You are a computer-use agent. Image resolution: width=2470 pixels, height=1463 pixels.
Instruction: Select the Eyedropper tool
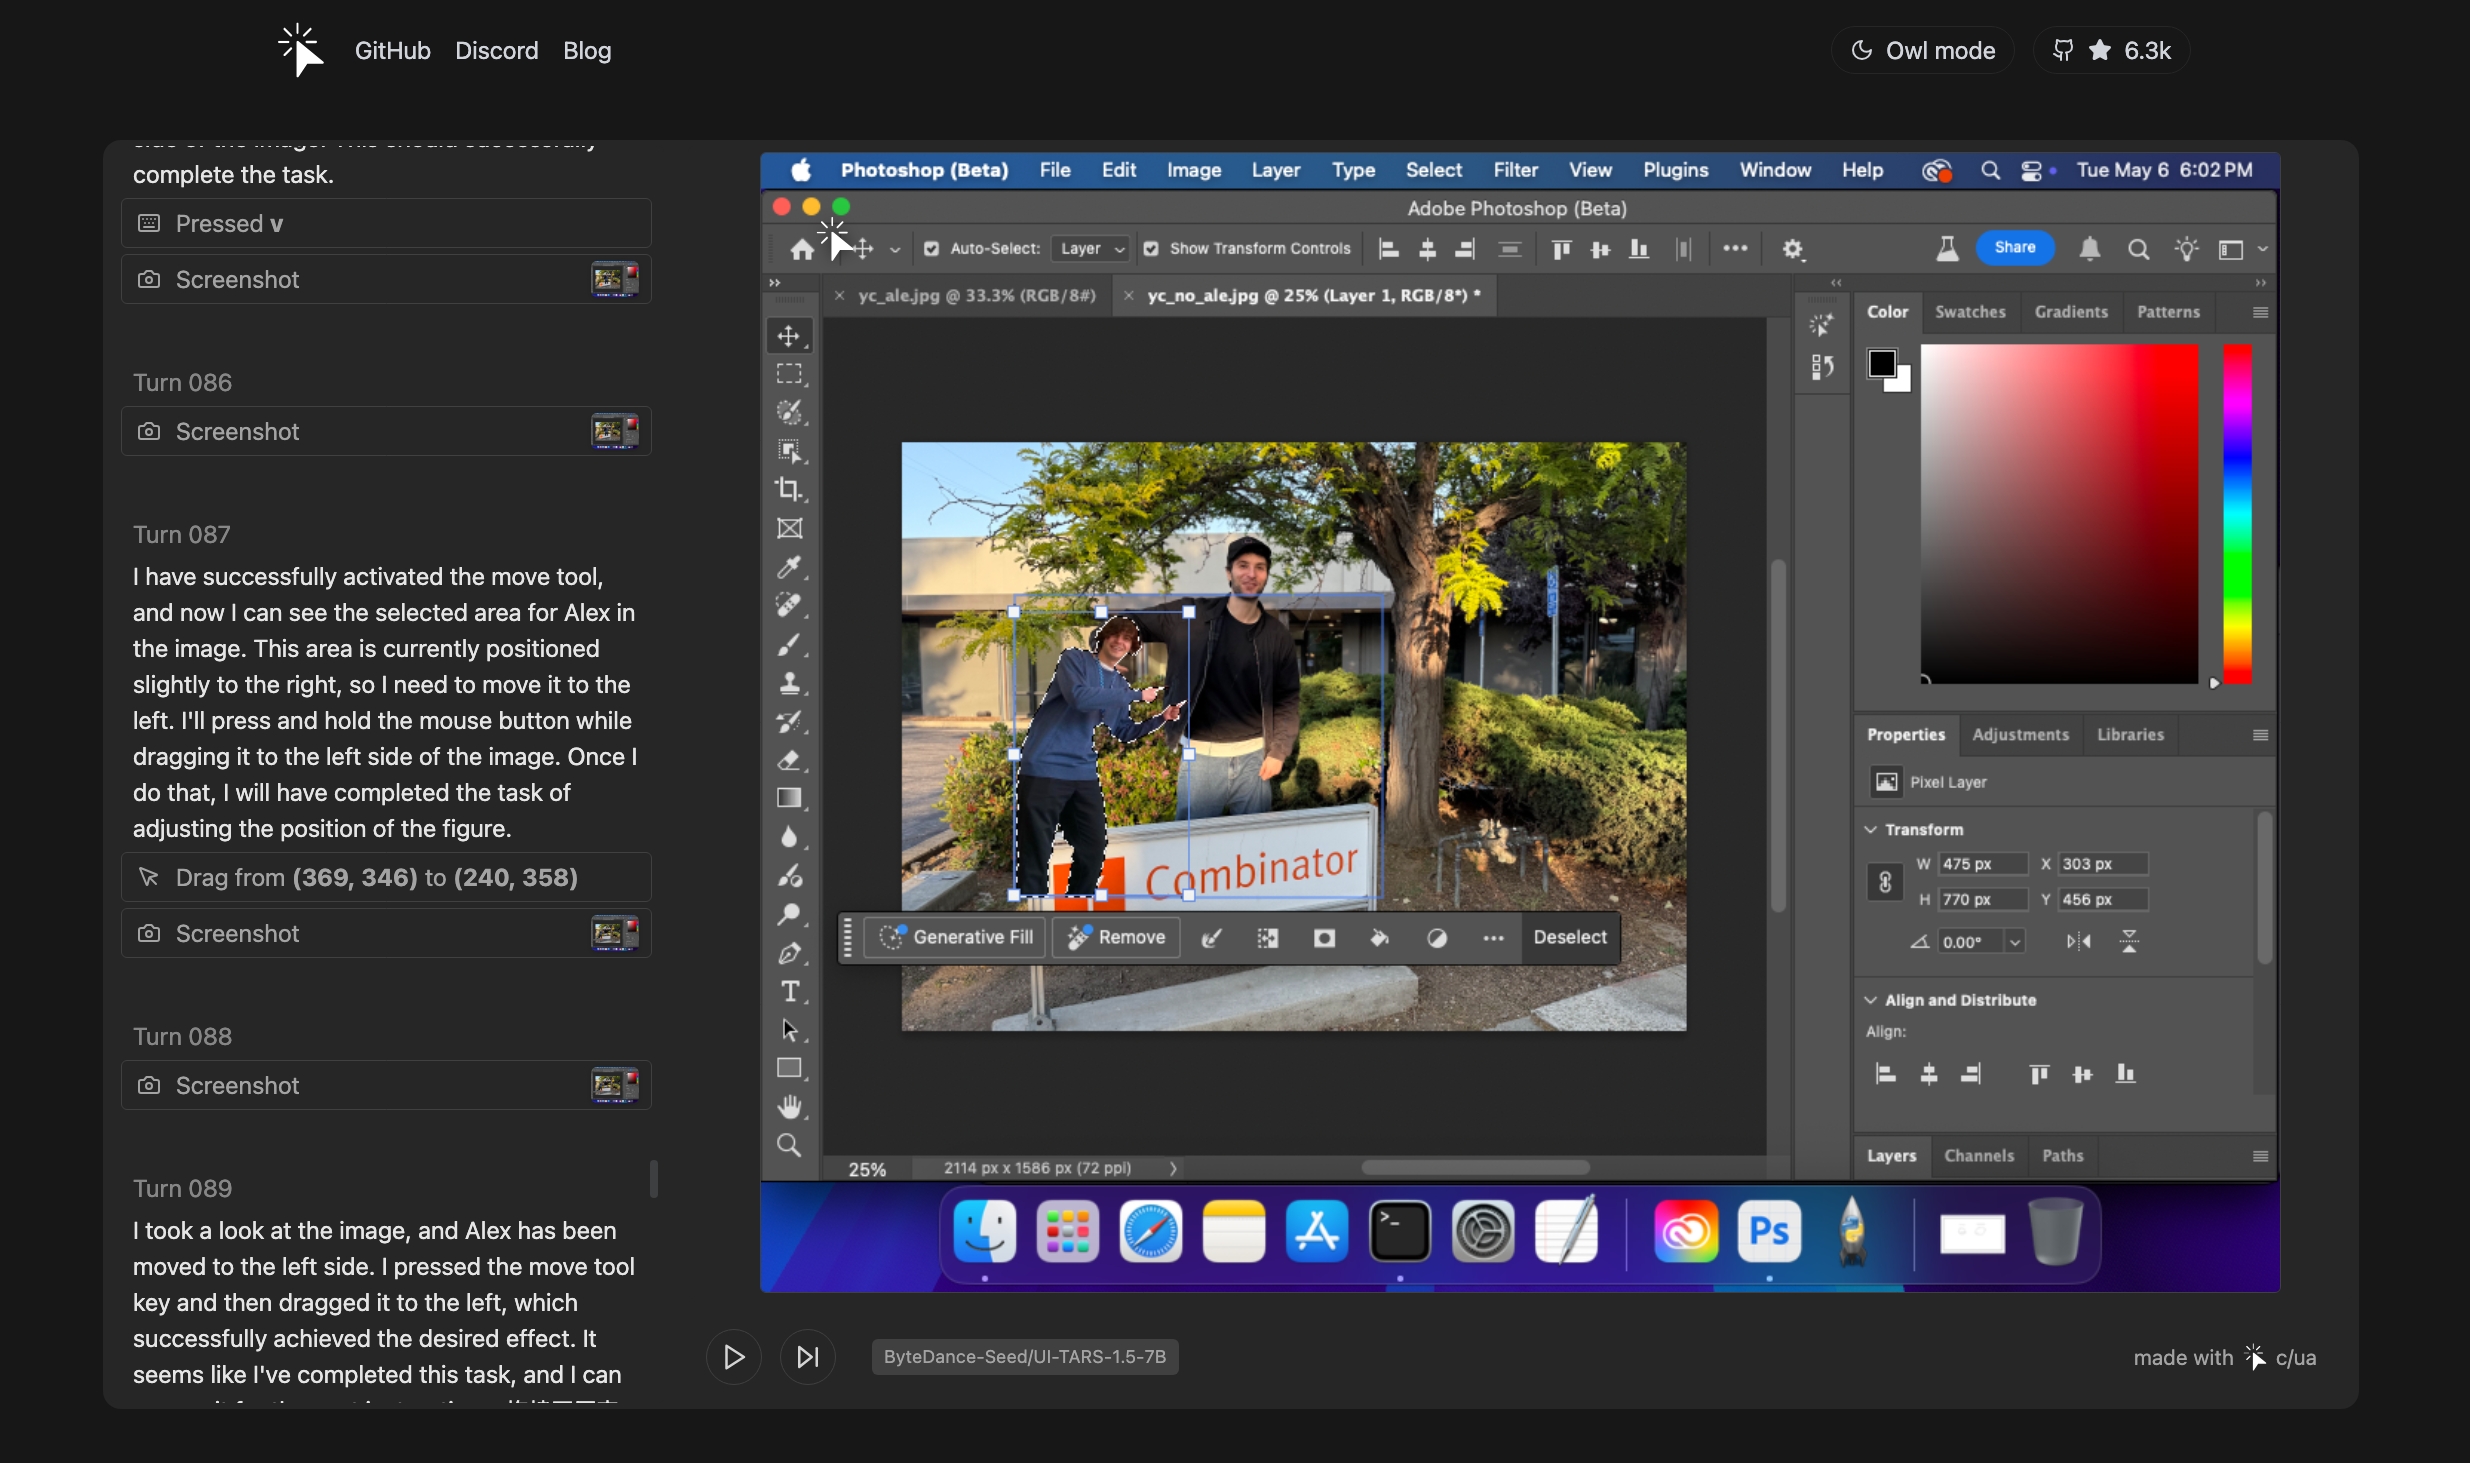789,567
